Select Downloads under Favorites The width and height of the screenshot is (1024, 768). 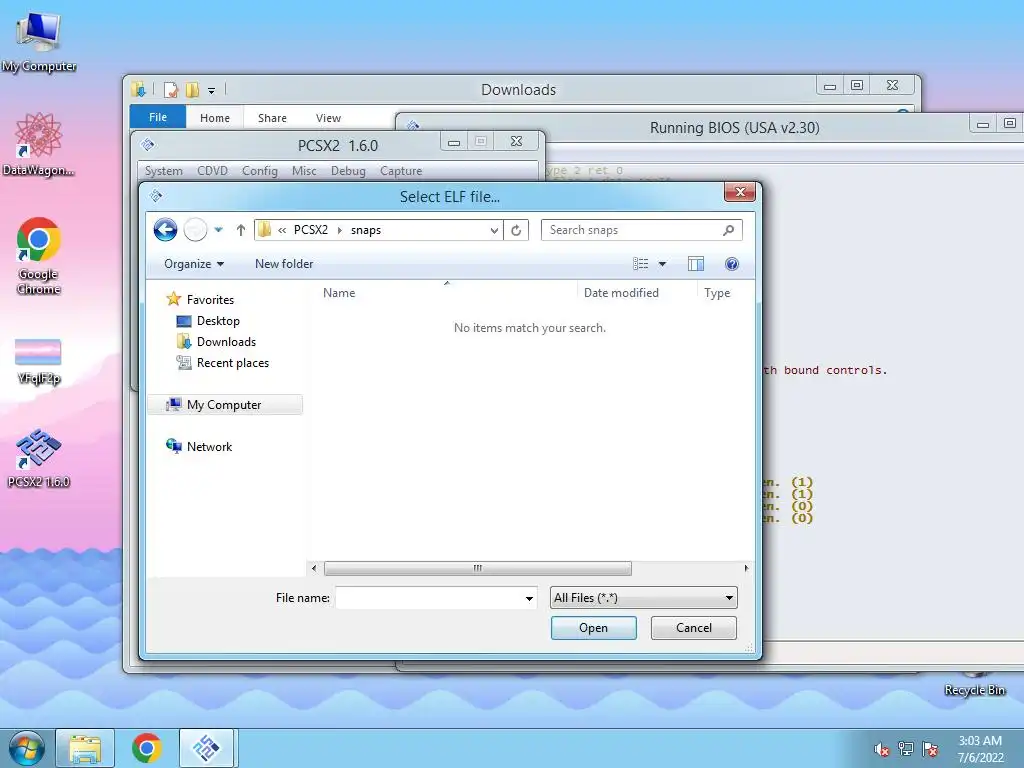pos(217,342)
